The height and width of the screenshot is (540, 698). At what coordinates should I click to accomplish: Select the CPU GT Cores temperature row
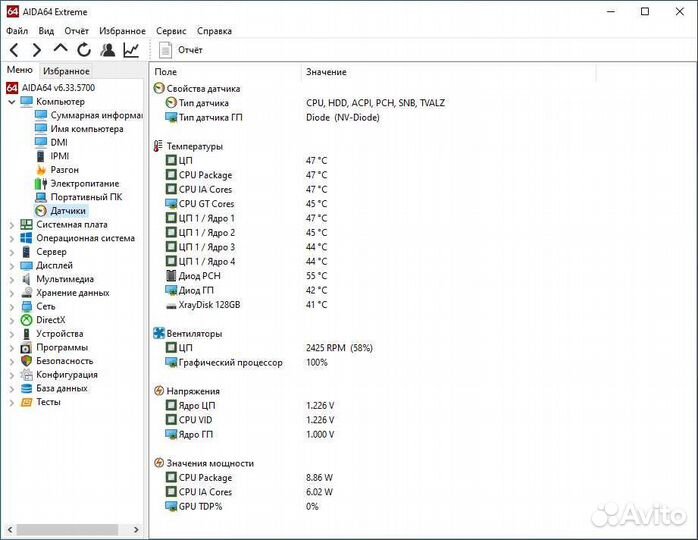[x=206, y=204]
